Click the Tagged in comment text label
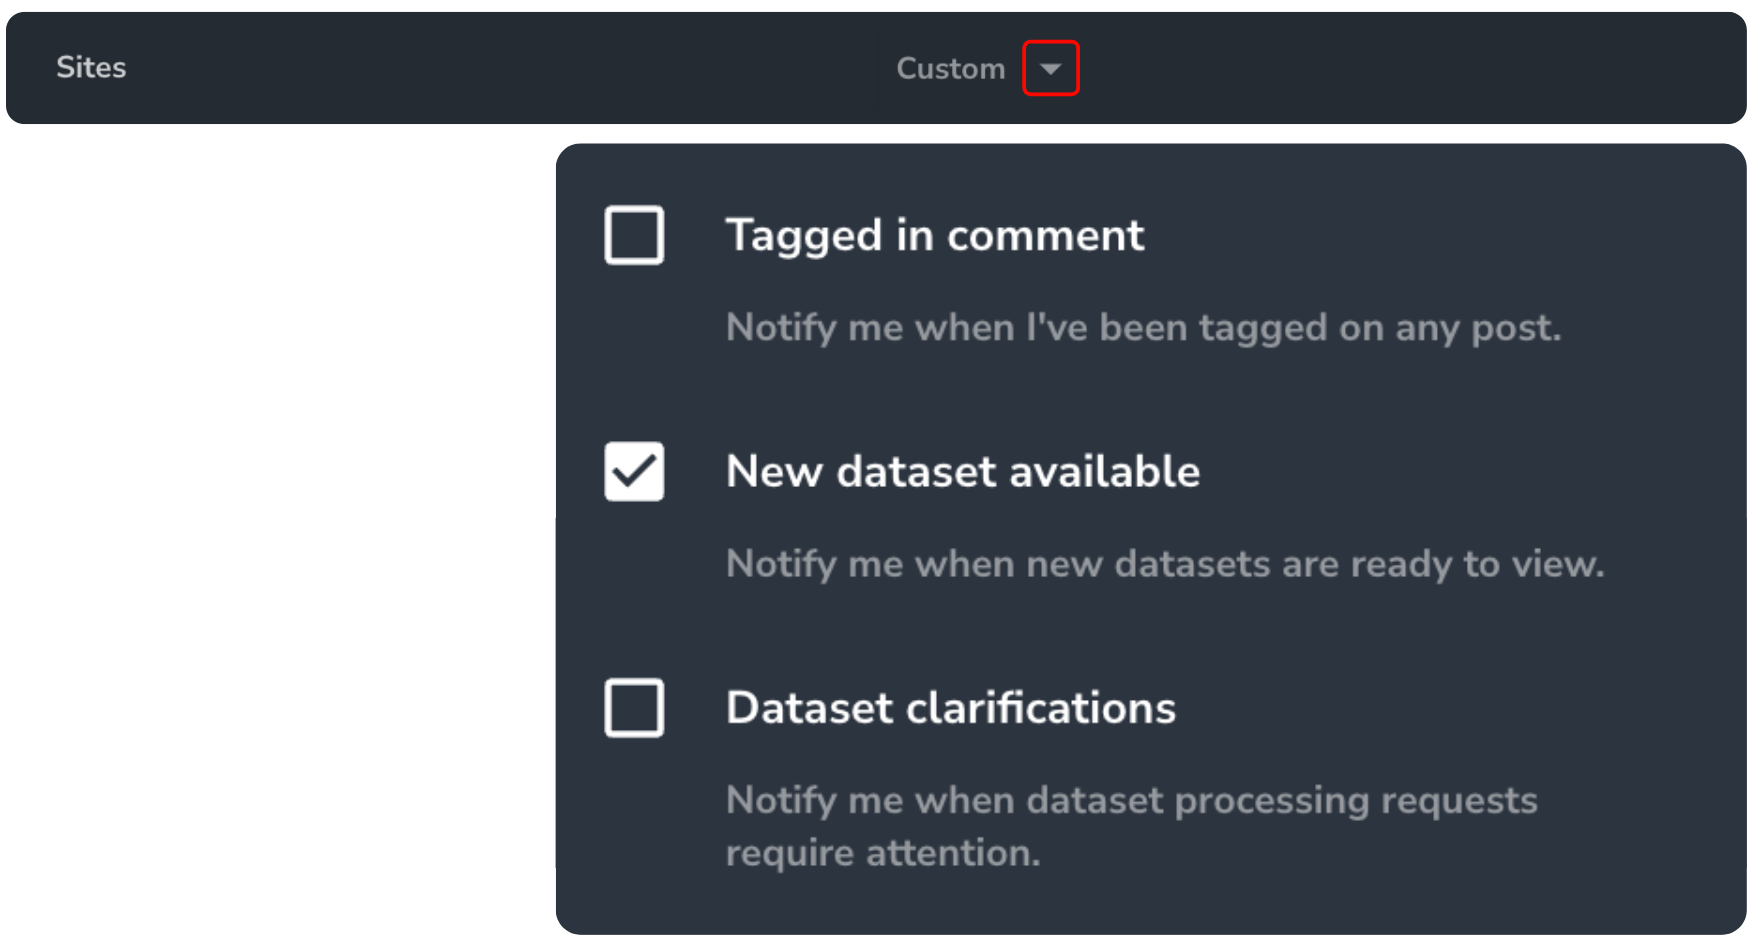The image size is (1761, 951). point(935,236)
